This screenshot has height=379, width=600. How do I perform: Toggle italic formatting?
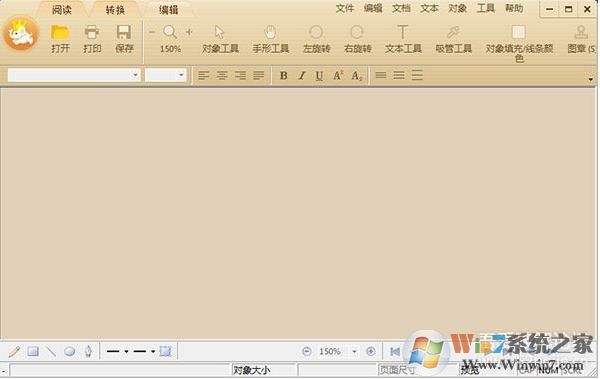pyautogui.click(x=302, y=75)
